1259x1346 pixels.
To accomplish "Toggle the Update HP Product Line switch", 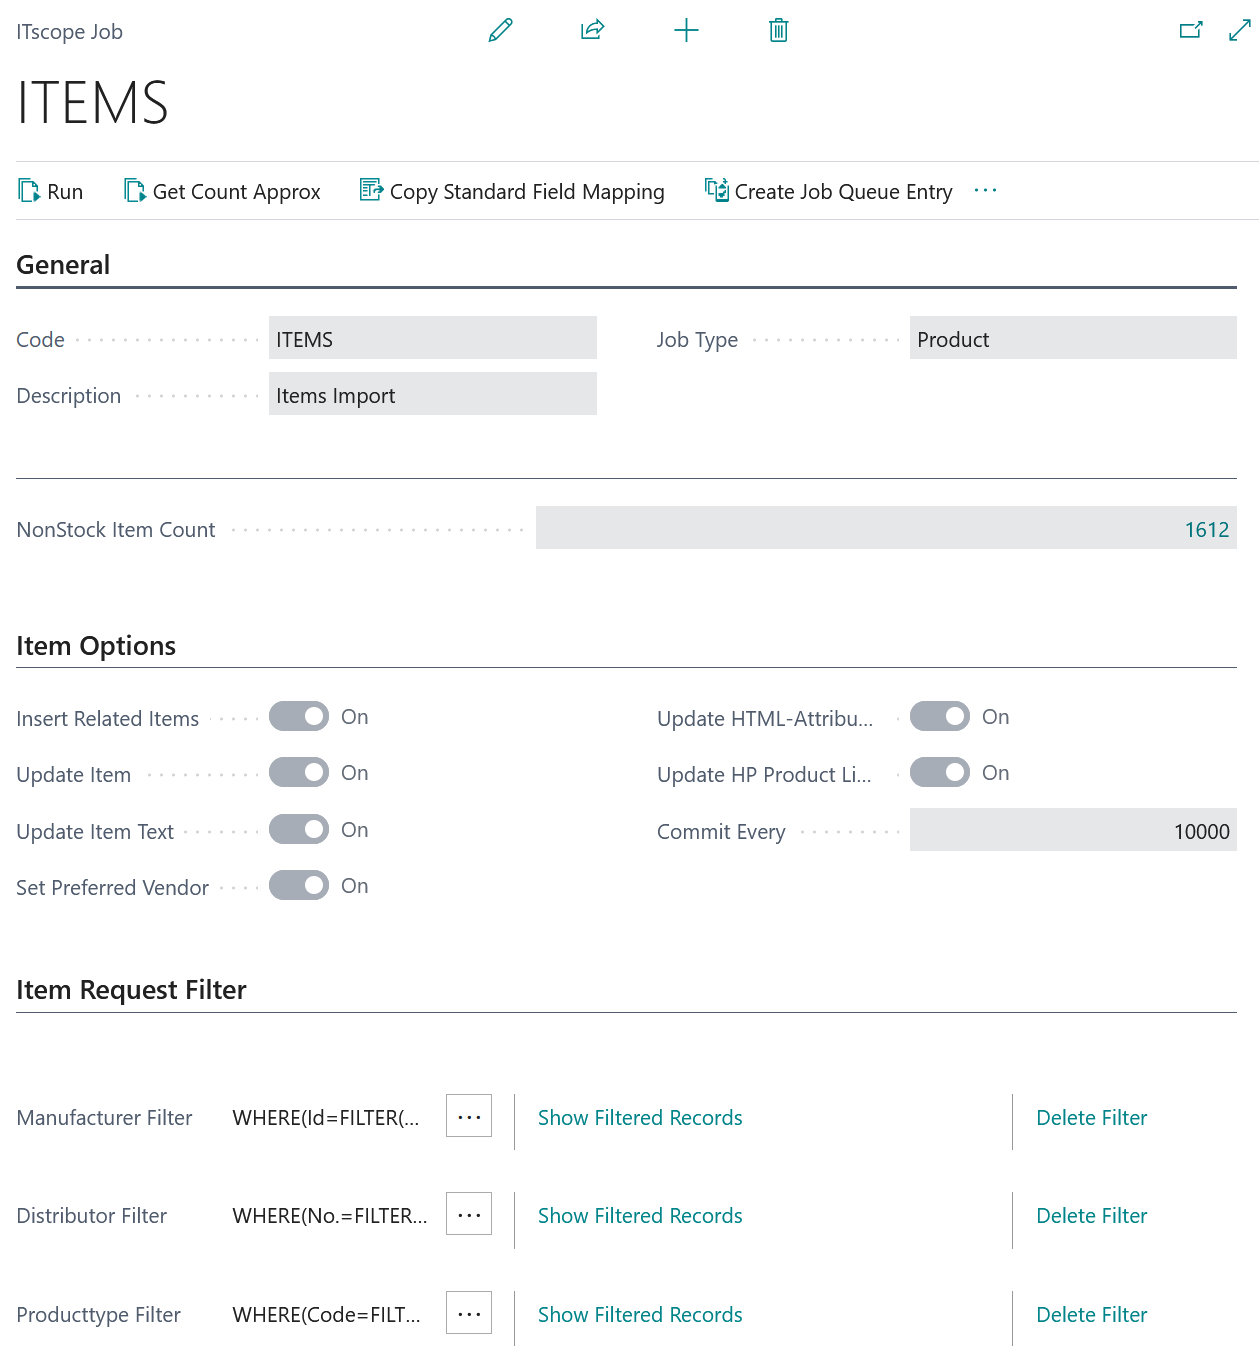I will point(939,773).
